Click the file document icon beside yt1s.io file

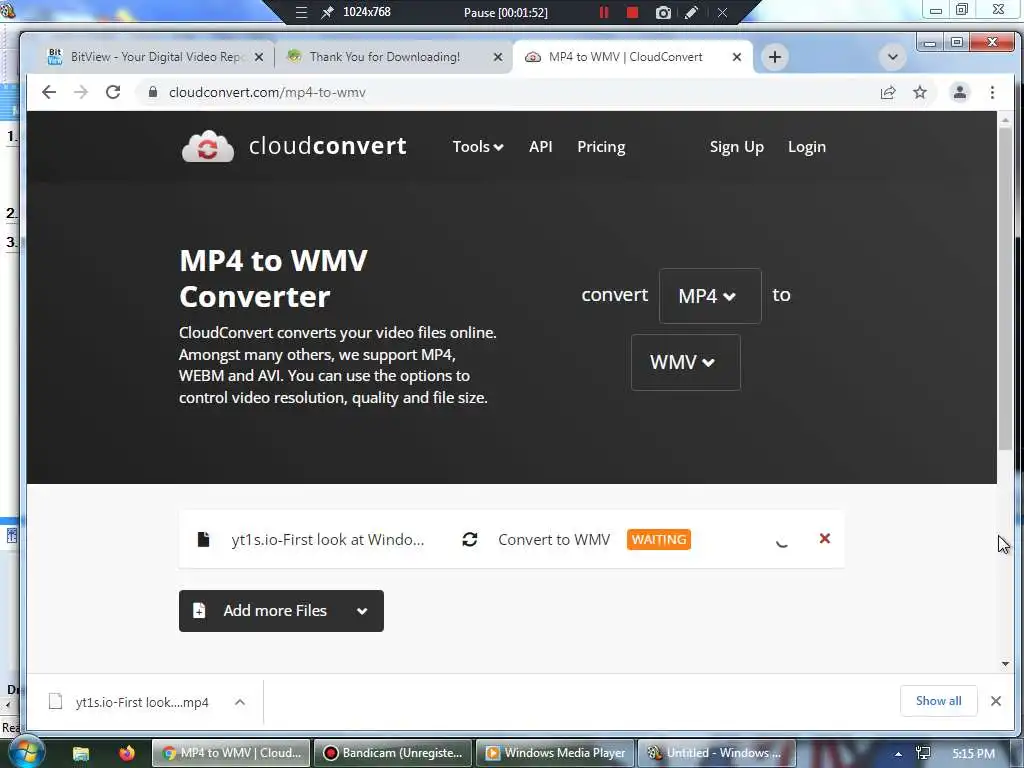click(x=203, y=539)
